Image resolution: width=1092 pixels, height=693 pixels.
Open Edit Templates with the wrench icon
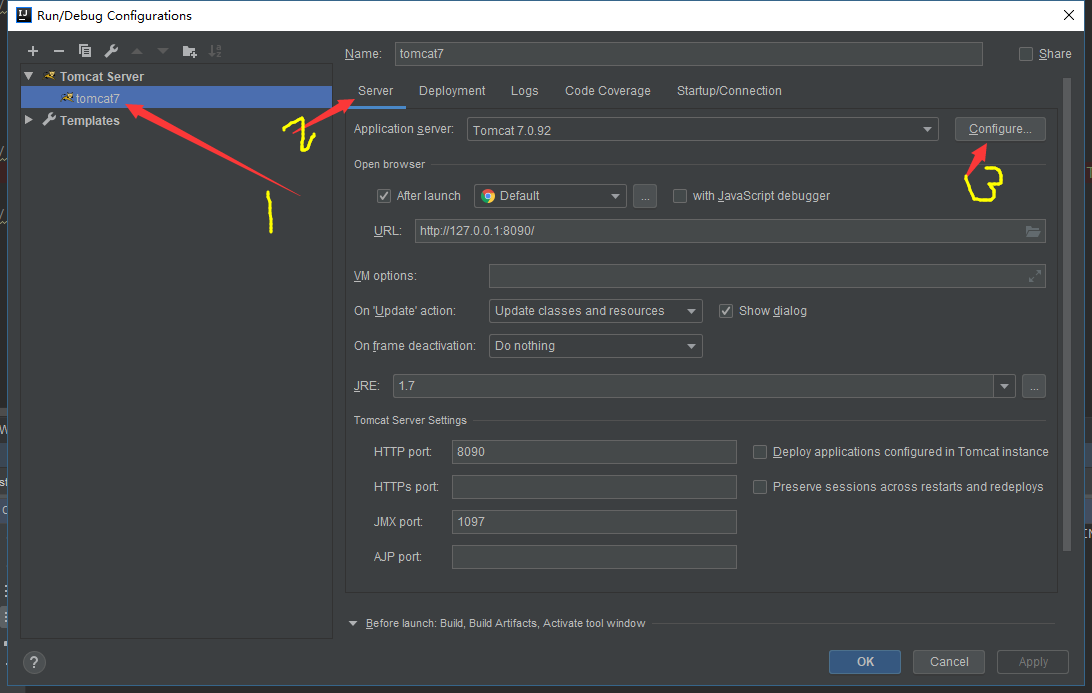[110, 51]
